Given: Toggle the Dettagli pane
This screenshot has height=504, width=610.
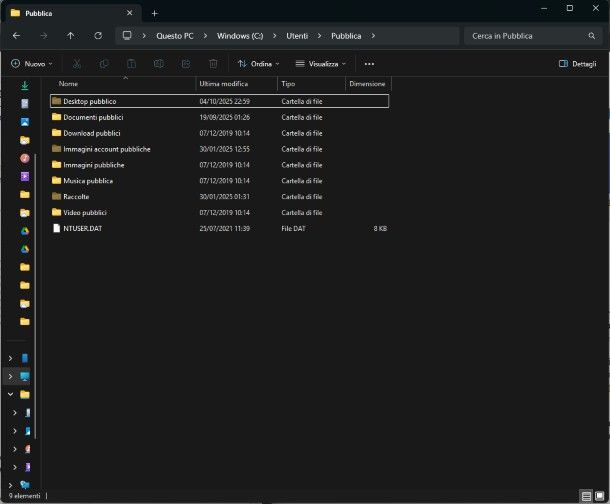Looking at the screenshot, I should point(577,63).
